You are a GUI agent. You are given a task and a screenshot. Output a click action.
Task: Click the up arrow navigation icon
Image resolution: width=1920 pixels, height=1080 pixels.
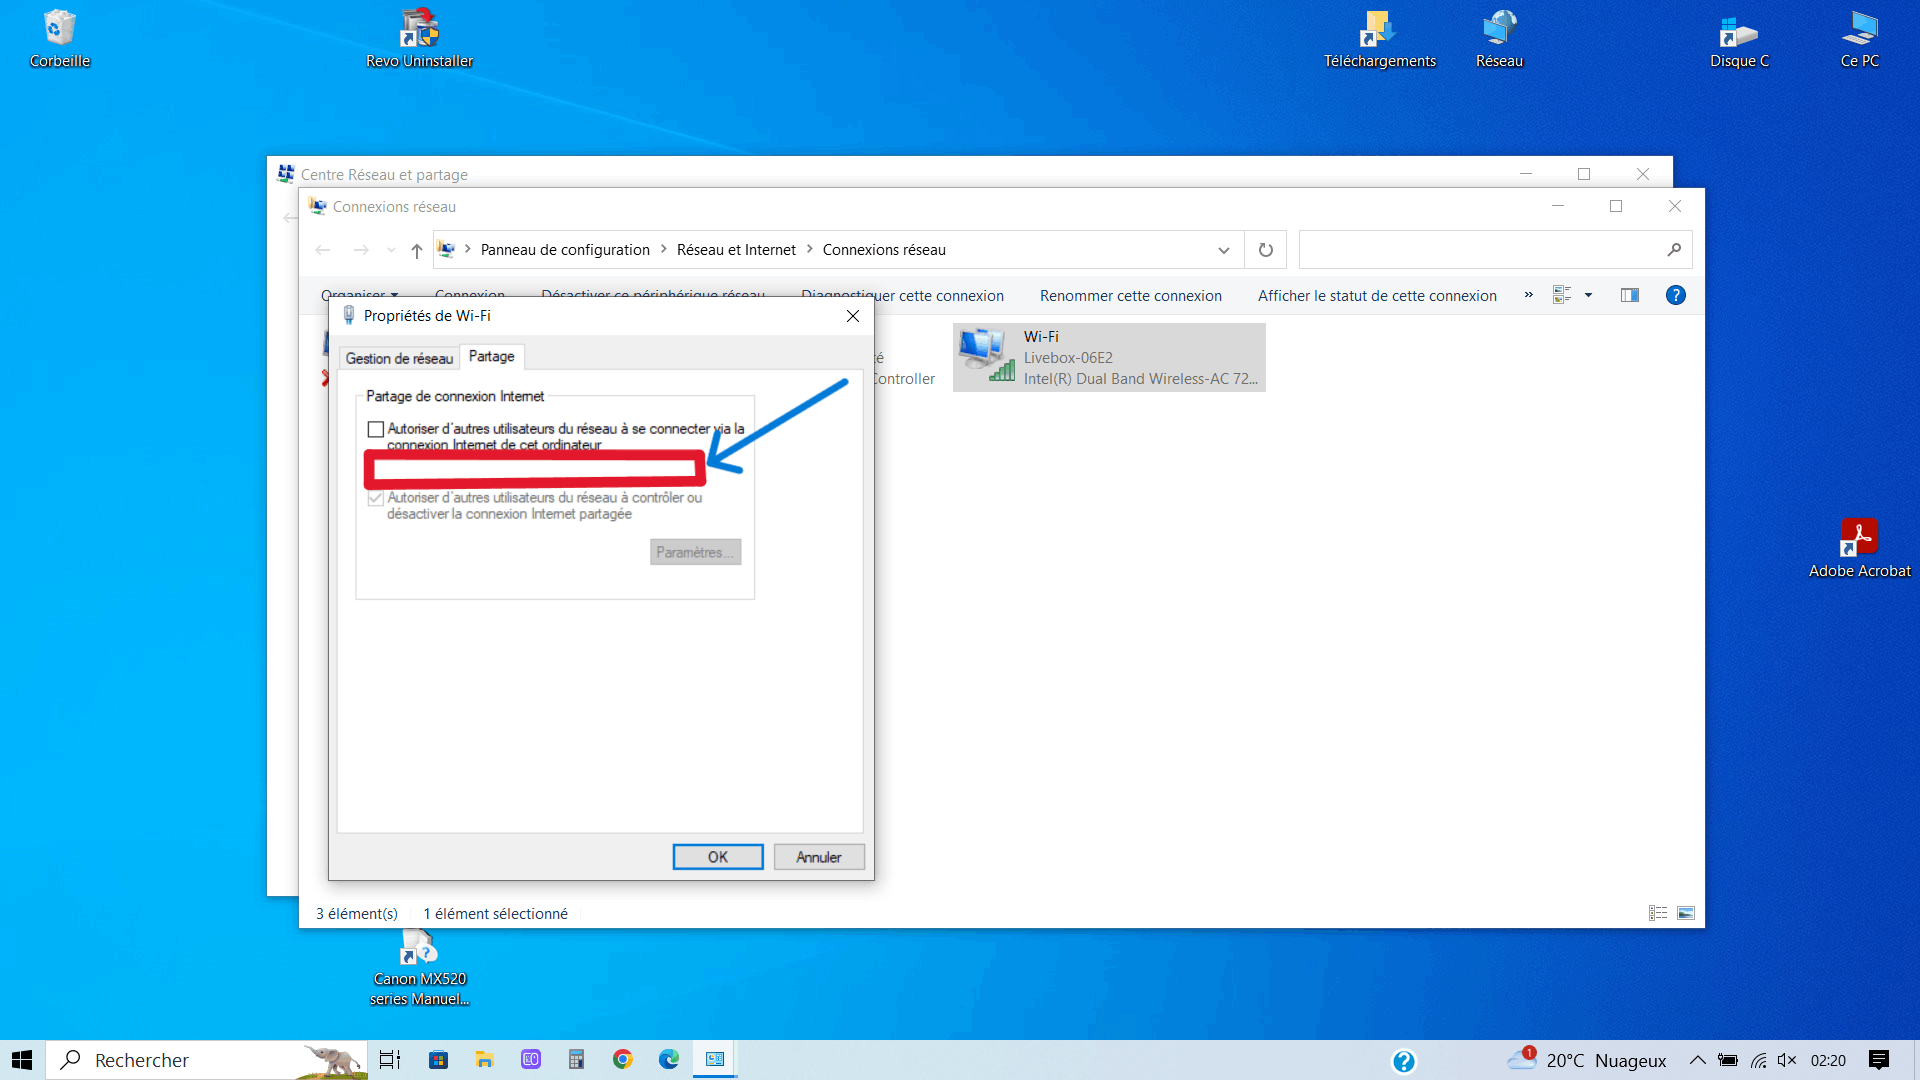pyautogui.click(x=417, y=251)
